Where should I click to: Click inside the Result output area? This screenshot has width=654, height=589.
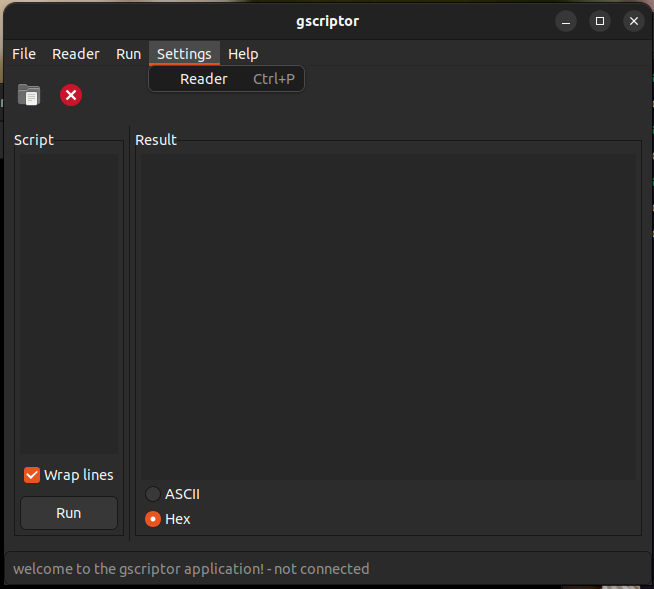coord(388,317)
